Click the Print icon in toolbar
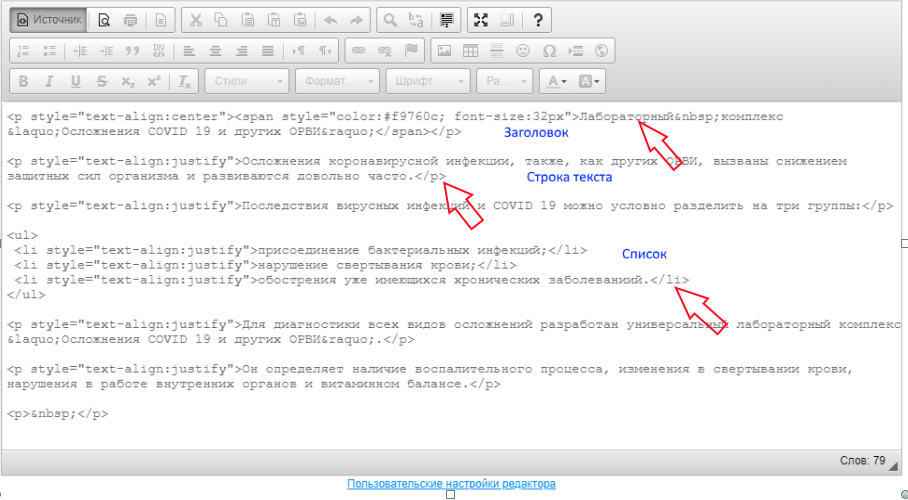Image resolution: width=908 pixels, height=500 pixels. 131,20
